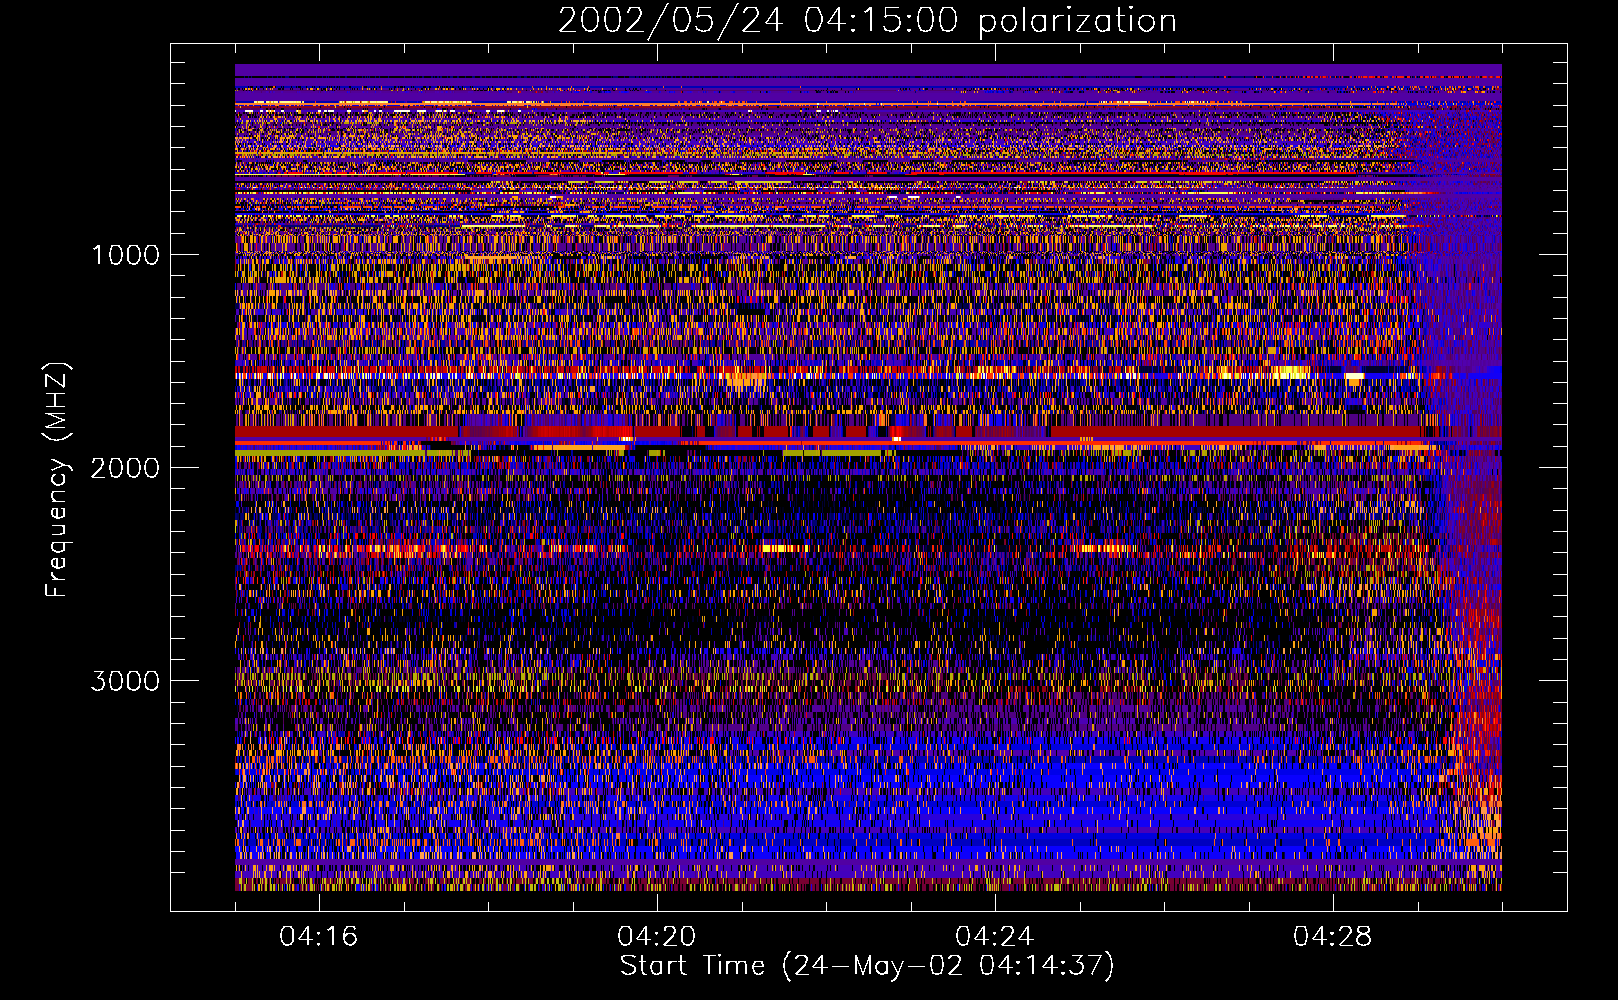Viewport: 1618px width, 1000px height.
Task: Click the 3000 frequency tick label
Action: point(125,681)
